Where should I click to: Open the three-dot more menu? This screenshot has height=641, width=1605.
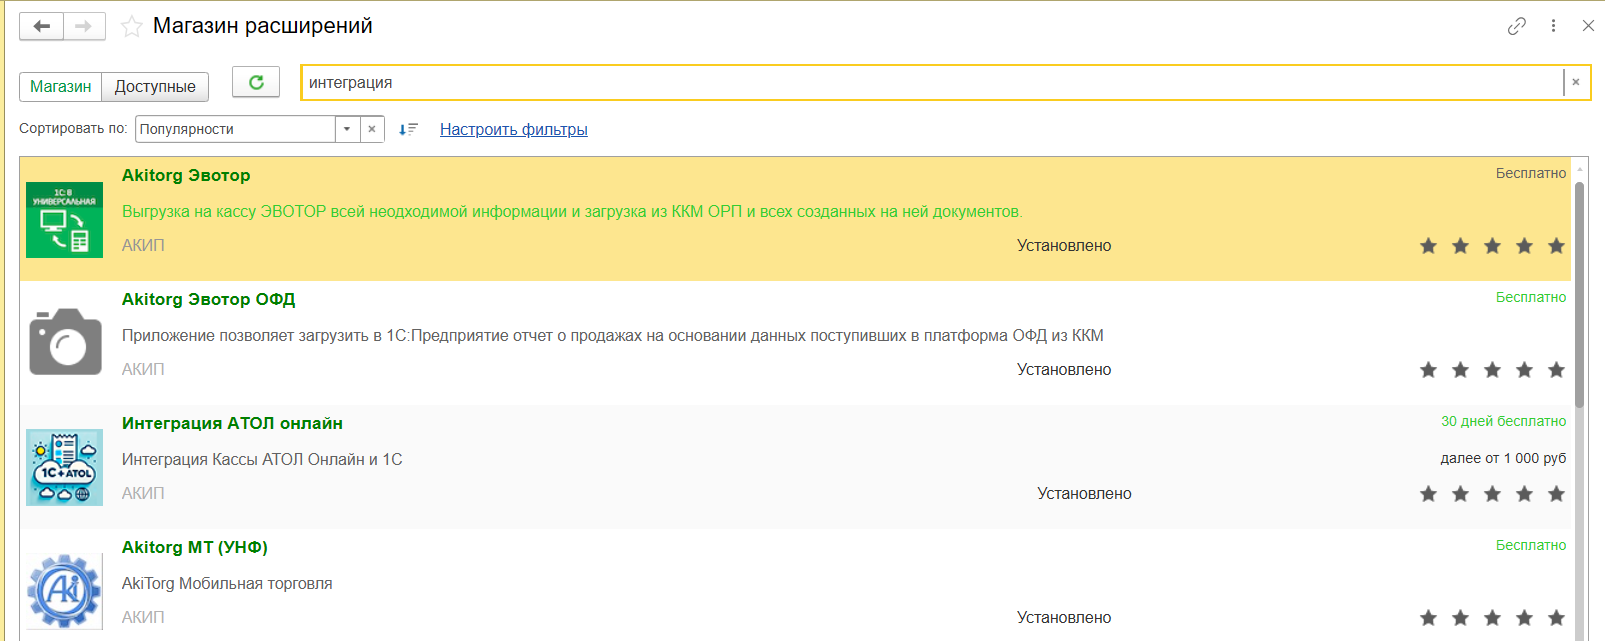click(x=1553, y=26)
